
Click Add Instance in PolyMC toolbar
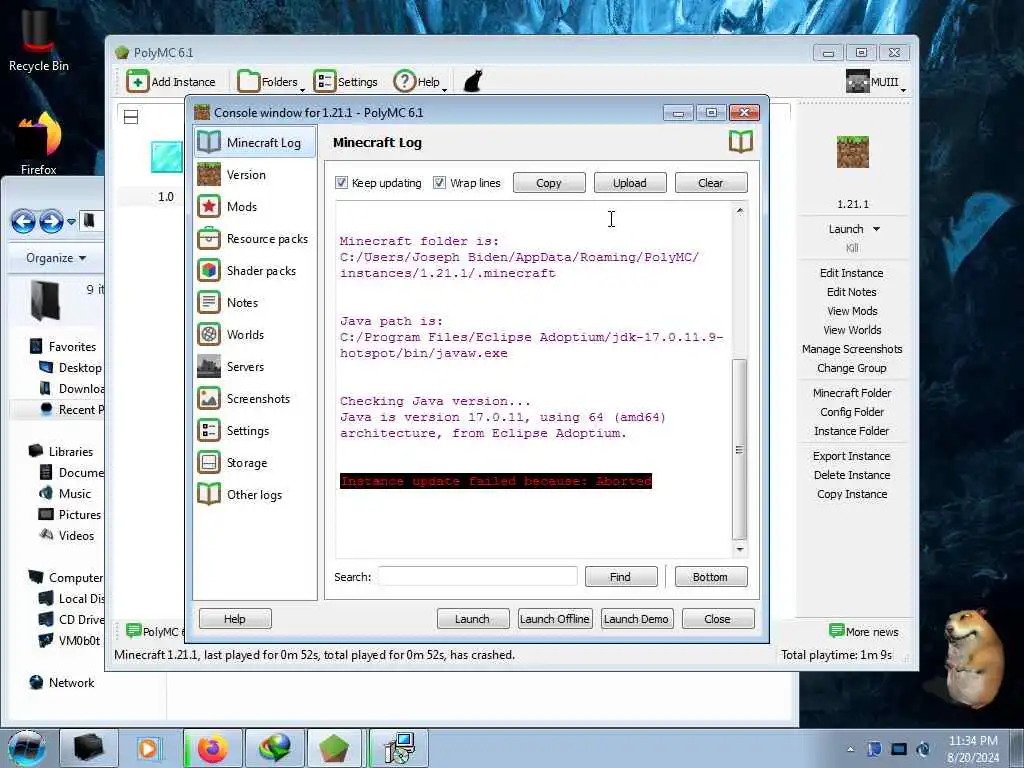pyautogui.click(x=171, y=82)
